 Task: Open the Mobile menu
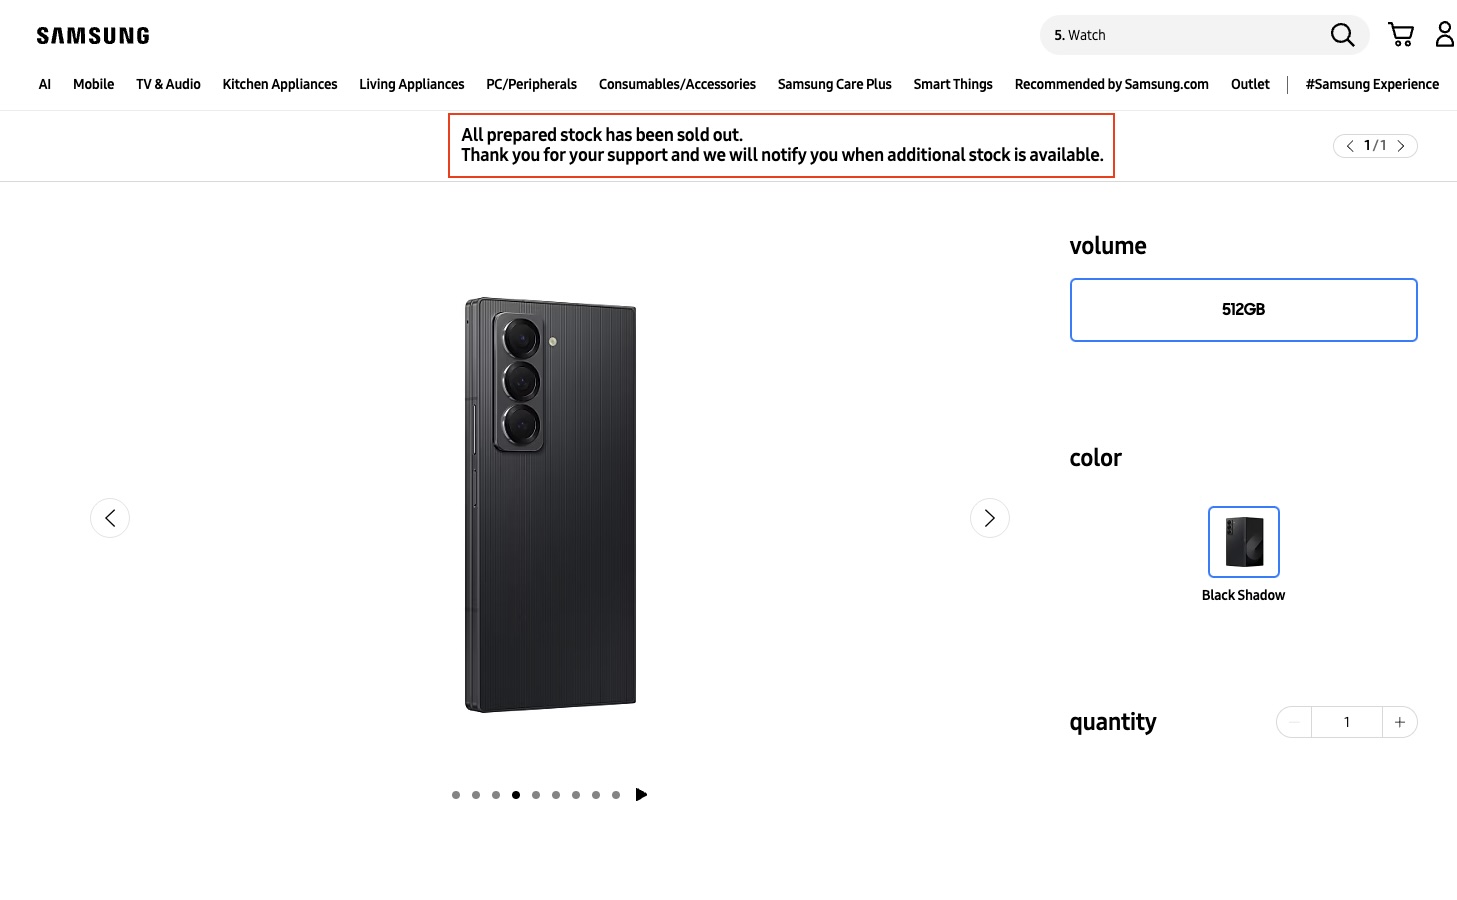(93, 84)
